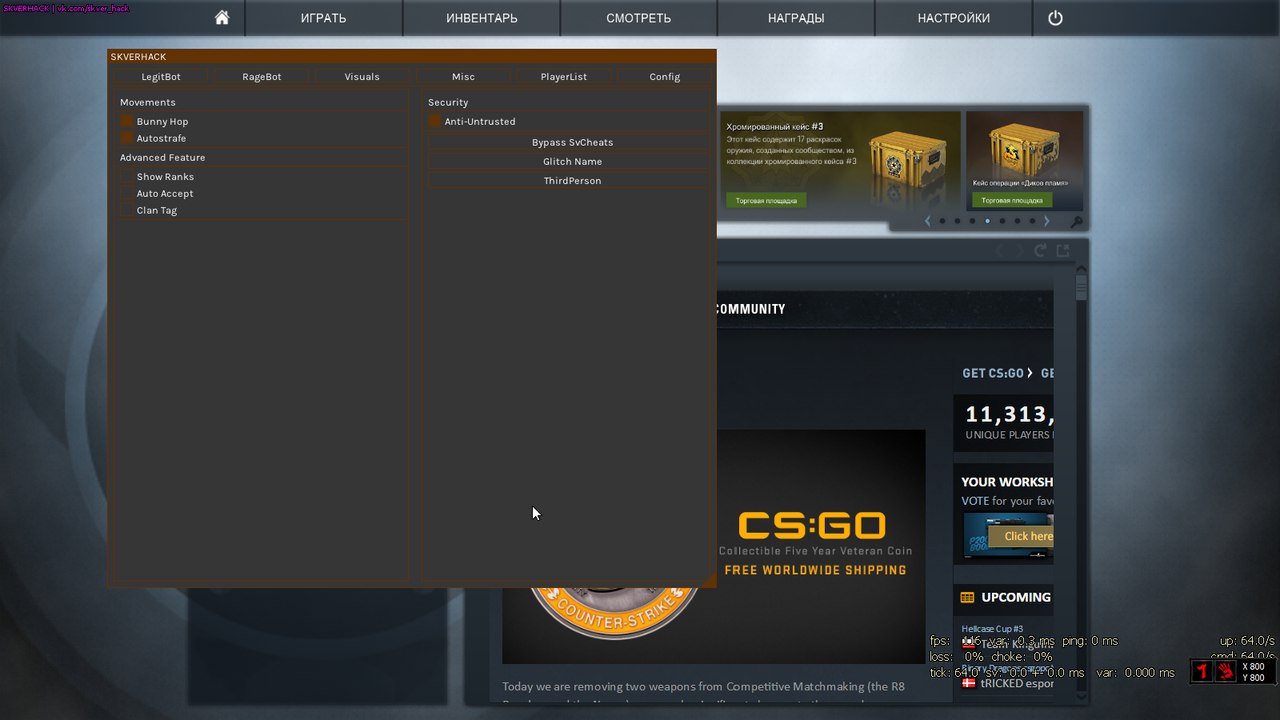Switch to the RageBot tab
1280x720 pixels.
[x=262, y=77]
